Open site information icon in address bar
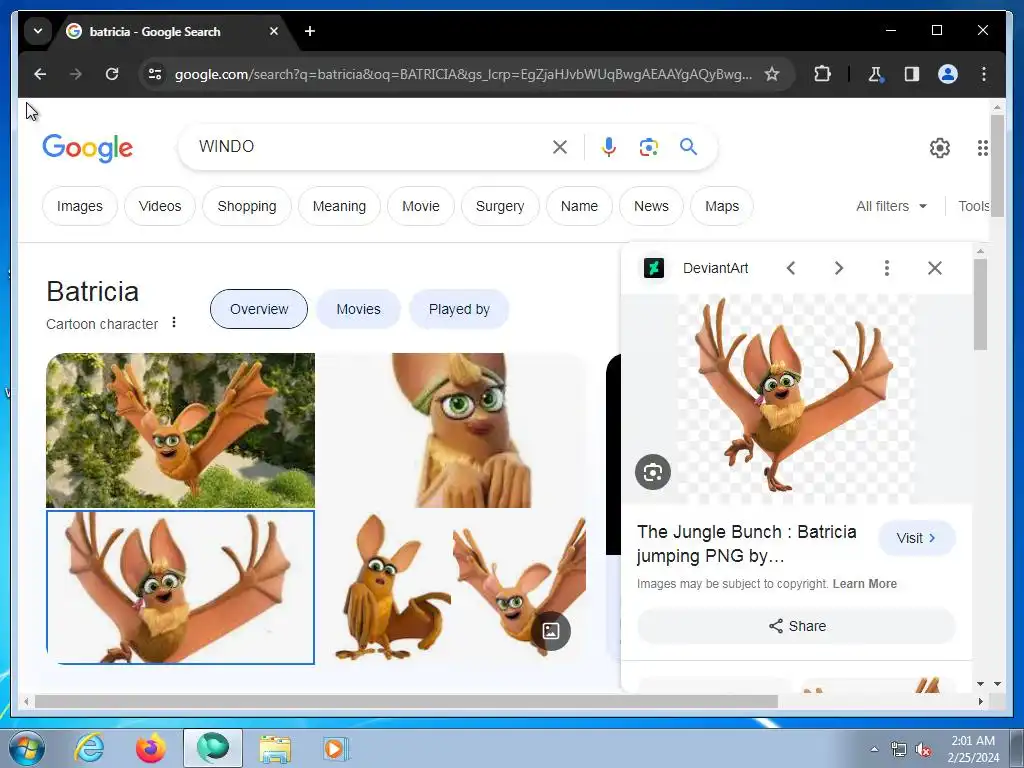The width and height of the screenshot is (1024, 768). [155, 74]
